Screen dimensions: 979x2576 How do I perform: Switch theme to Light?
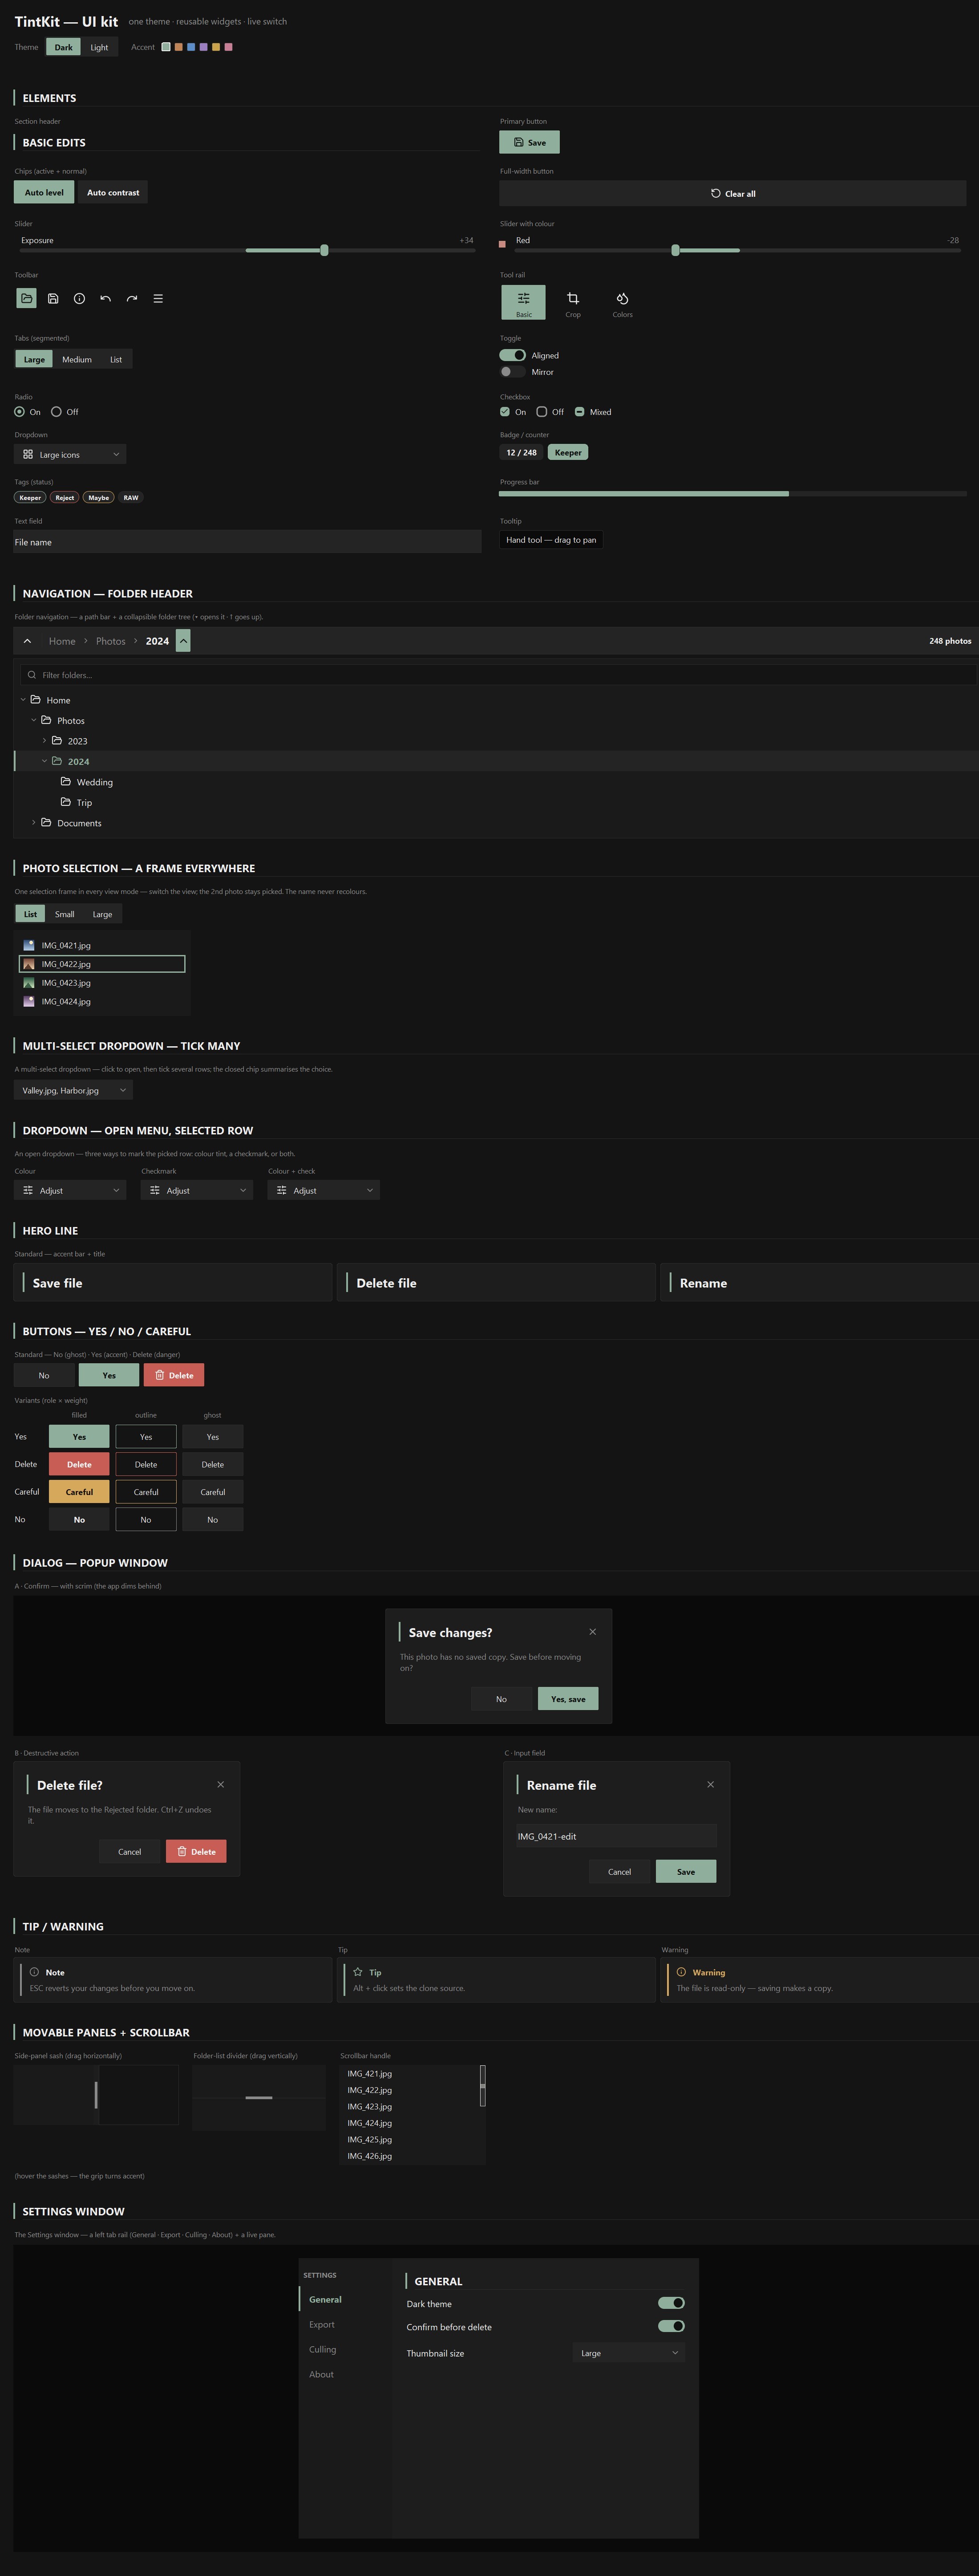point(99,47)
